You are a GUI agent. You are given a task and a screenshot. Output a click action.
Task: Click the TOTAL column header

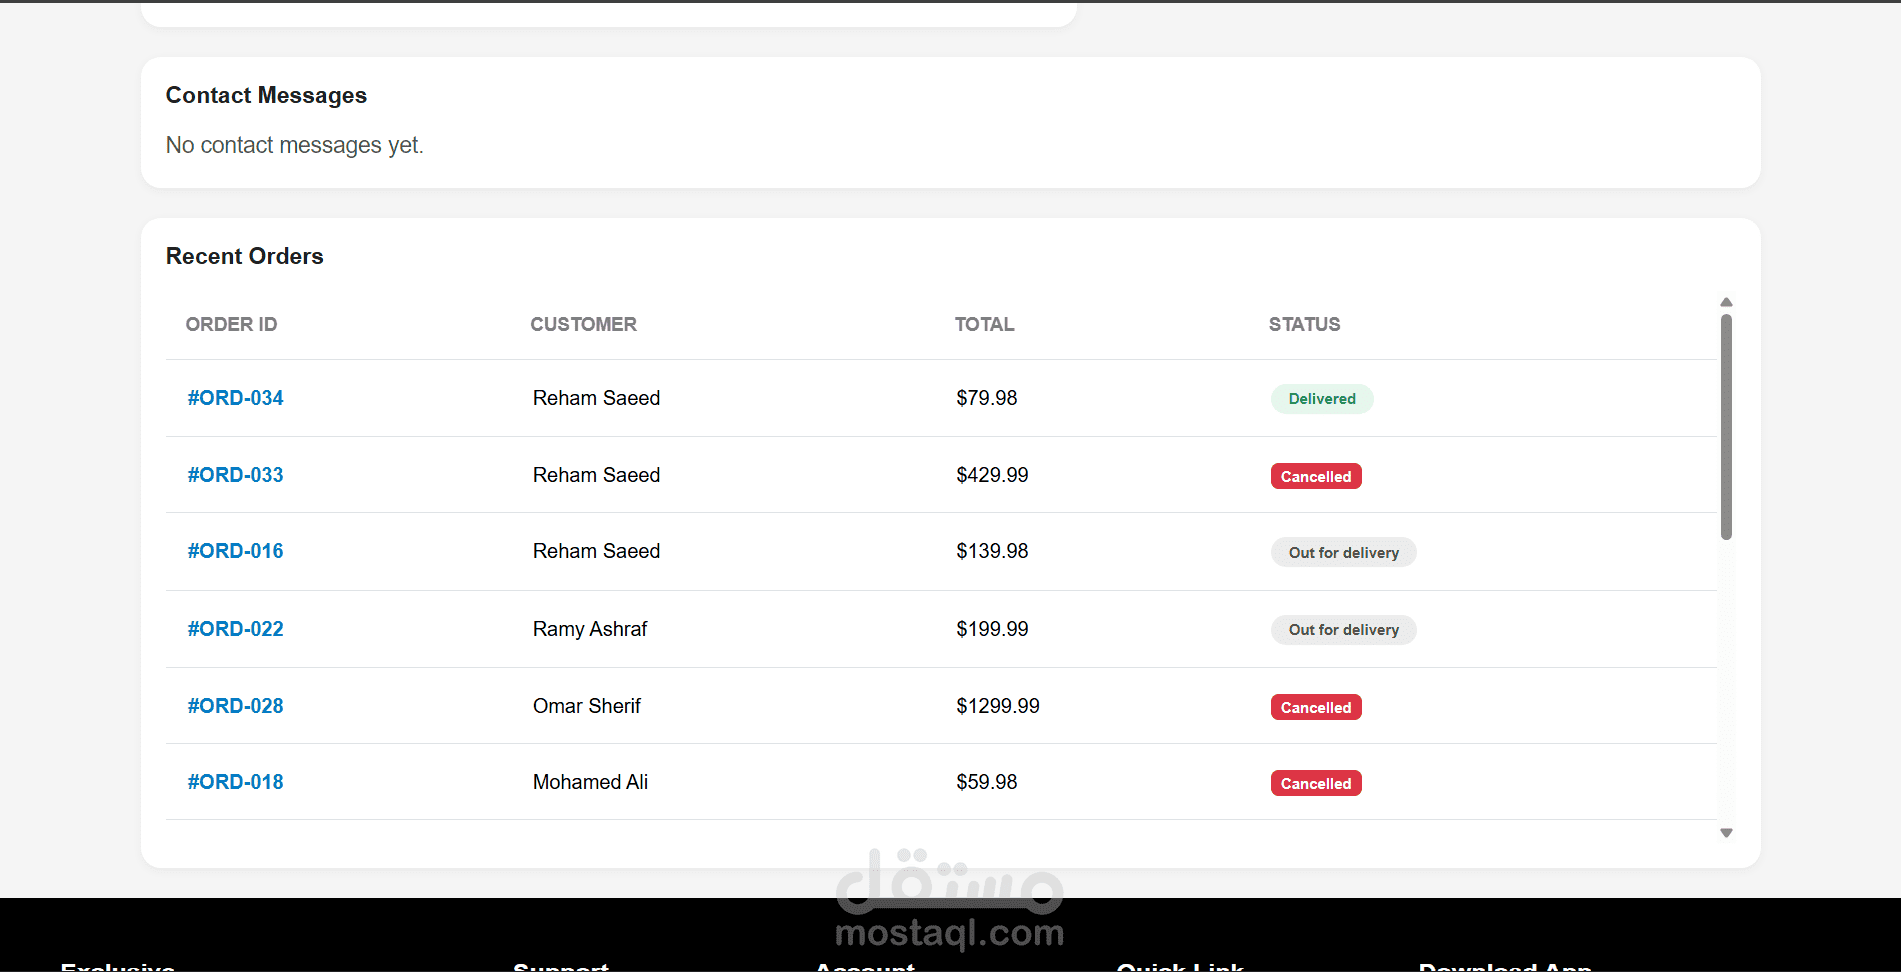[x=984, y=325]
